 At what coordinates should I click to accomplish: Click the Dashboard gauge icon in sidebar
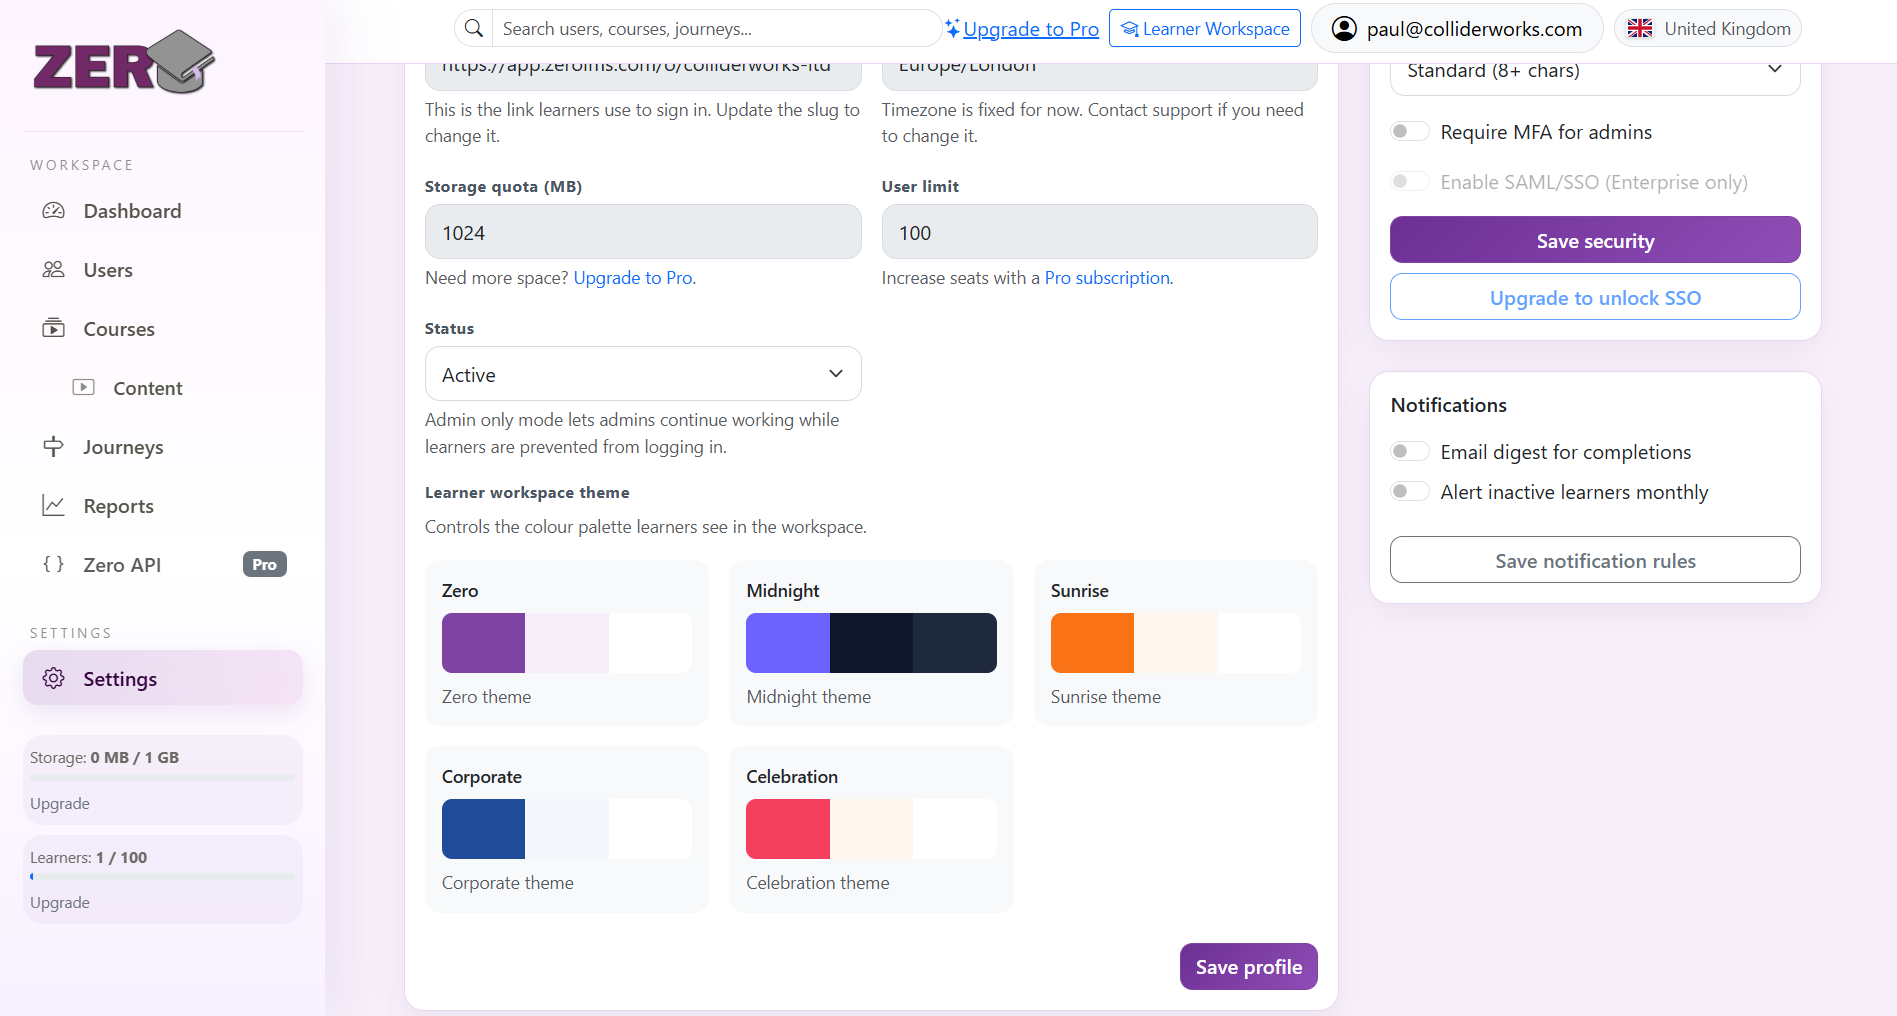coord(53,211)
